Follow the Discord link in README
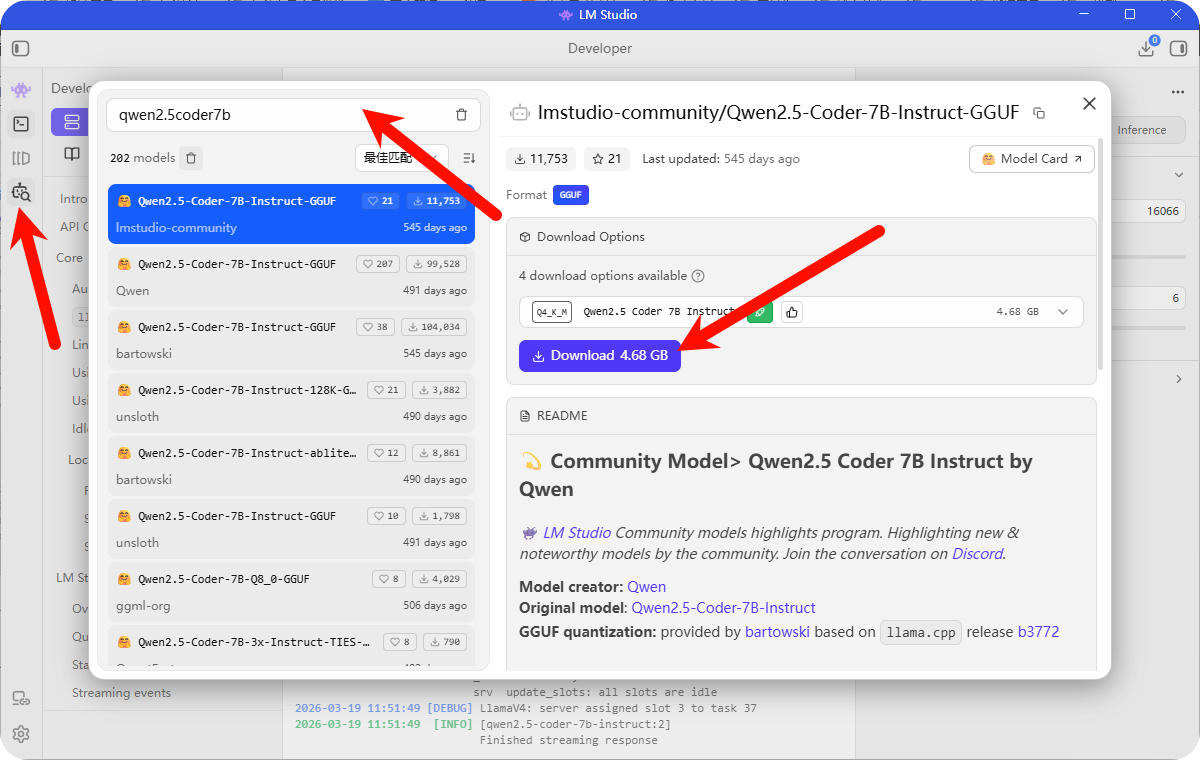1200x760 pixels. 976,554
